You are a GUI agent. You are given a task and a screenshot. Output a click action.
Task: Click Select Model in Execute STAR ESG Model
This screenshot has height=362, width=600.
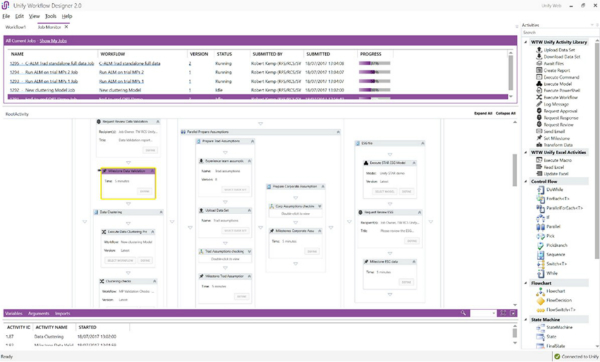click(x=384, y=191)
